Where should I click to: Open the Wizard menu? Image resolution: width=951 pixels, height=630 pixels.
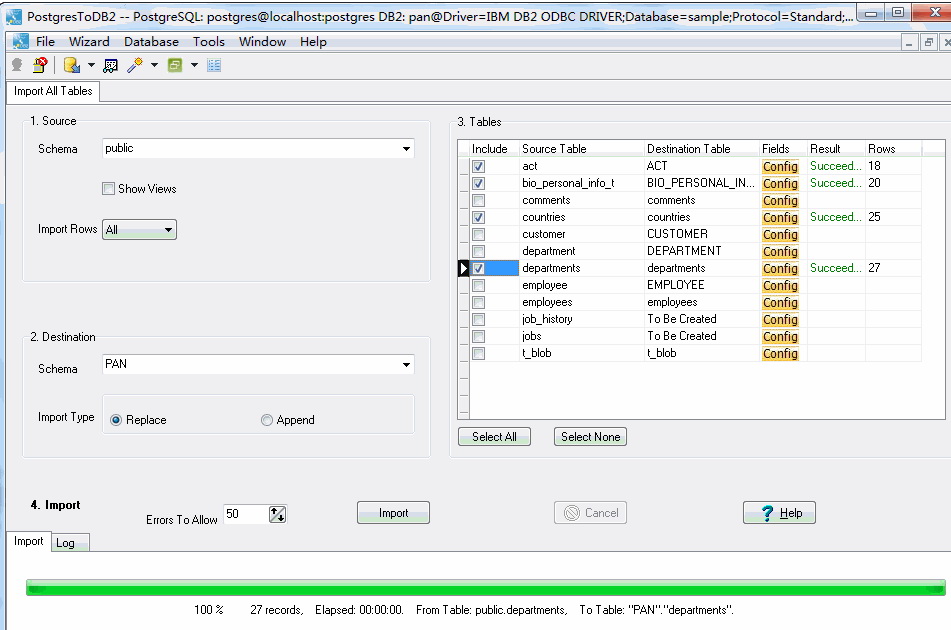point(89,42)
